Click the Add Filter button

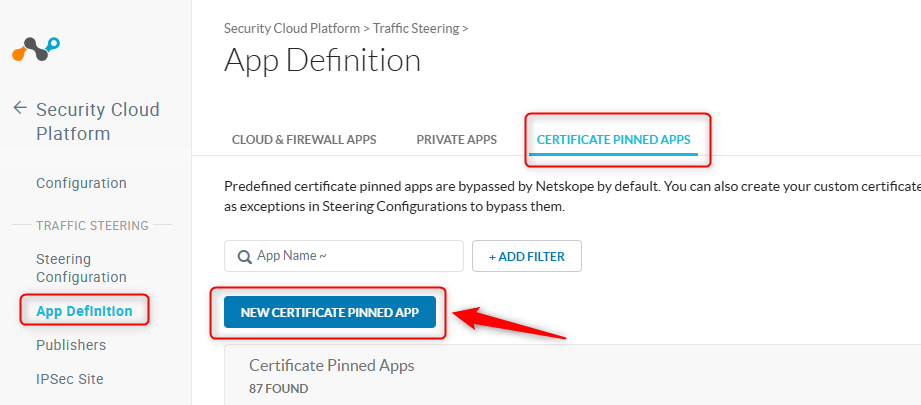(x=527, y=256)
